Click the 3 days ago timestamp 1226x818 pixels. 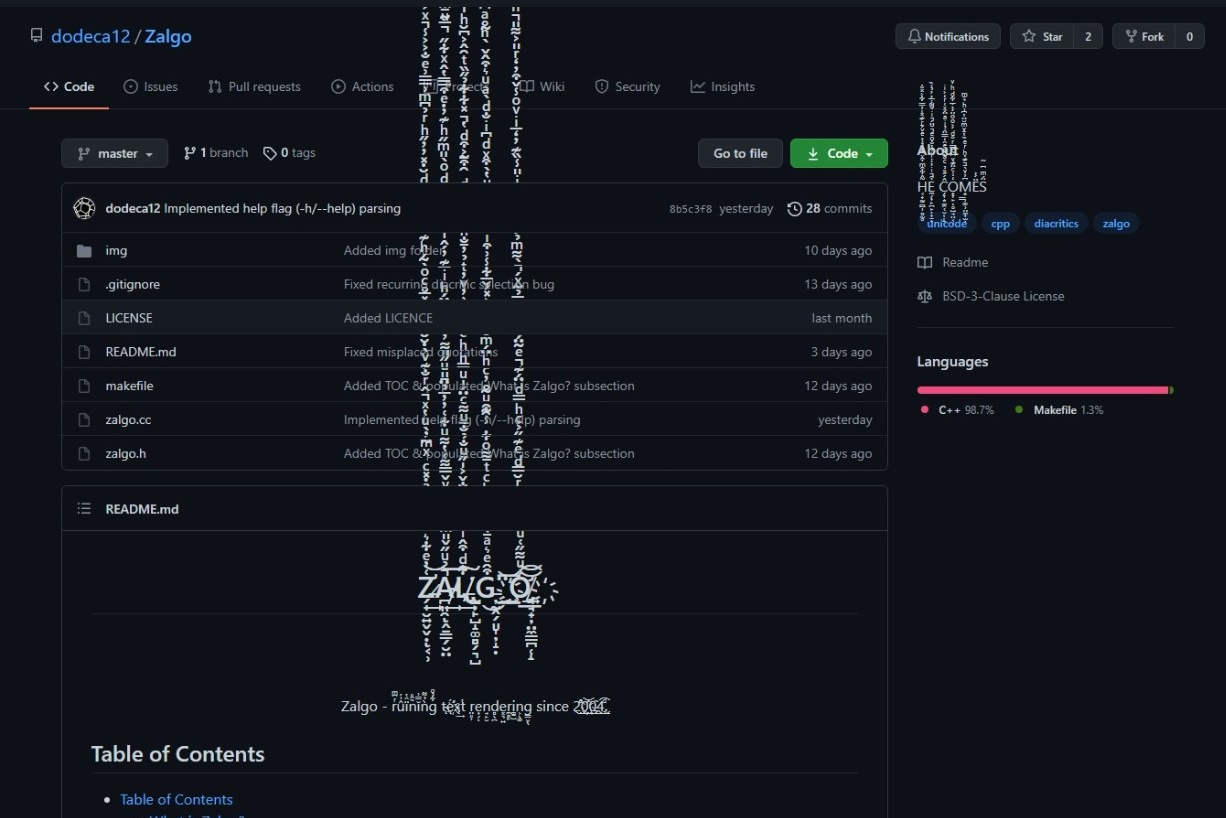point(842,352)
